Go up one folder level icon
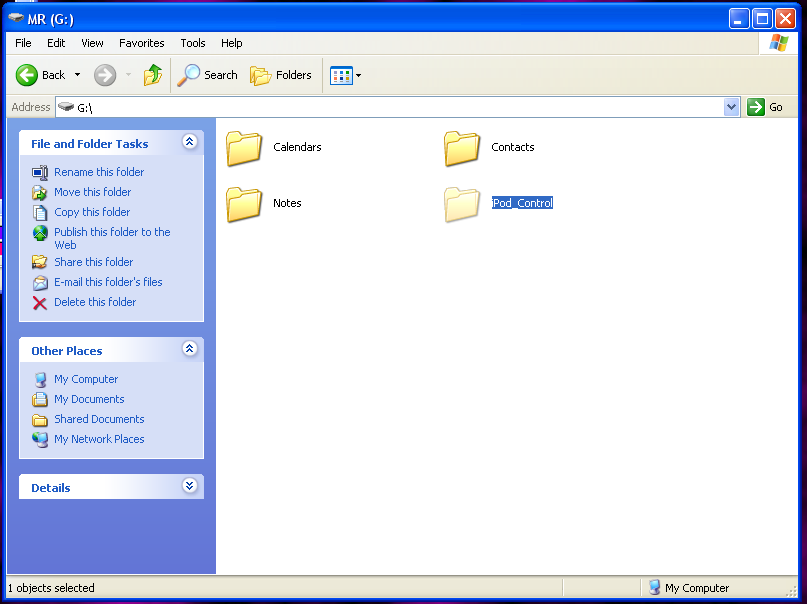The height and width of the screenshot is (604, 807). click(153, 75)
